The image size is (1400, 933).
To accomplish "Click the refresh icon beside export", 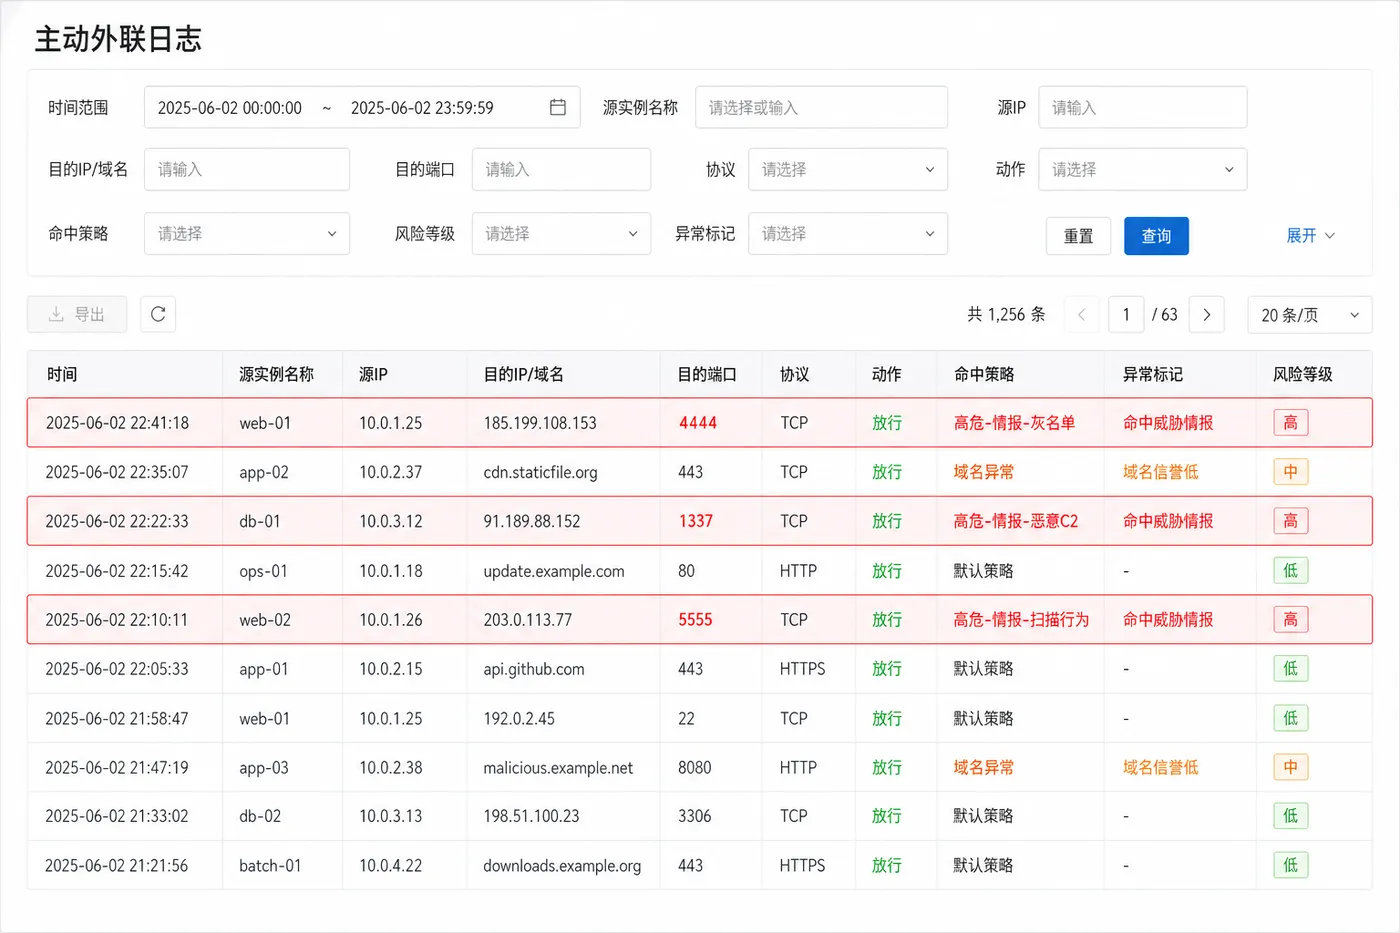I will [x=158, y=314].
